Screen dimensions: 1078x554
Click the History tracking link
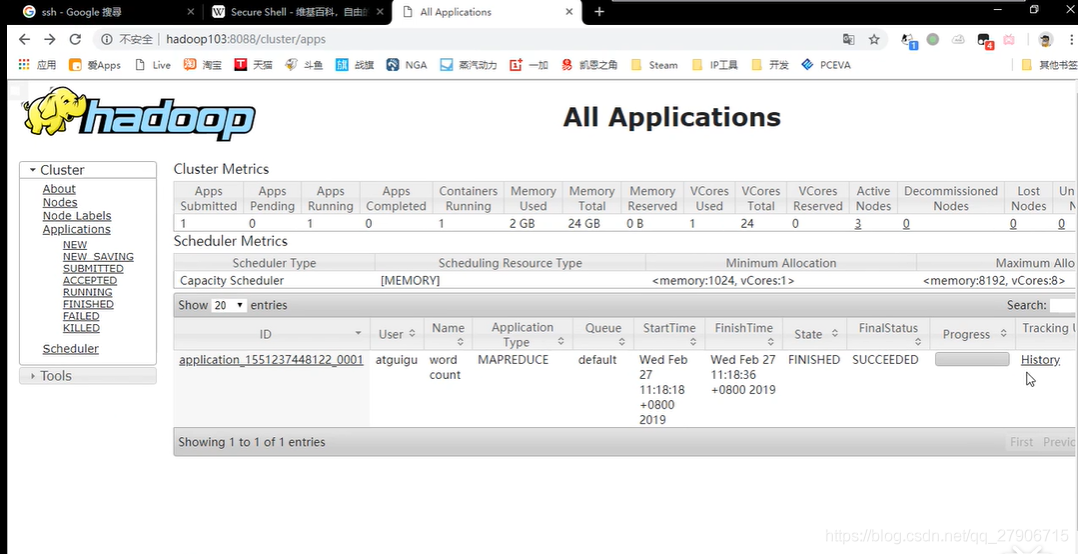click(x=1040, y=360)
